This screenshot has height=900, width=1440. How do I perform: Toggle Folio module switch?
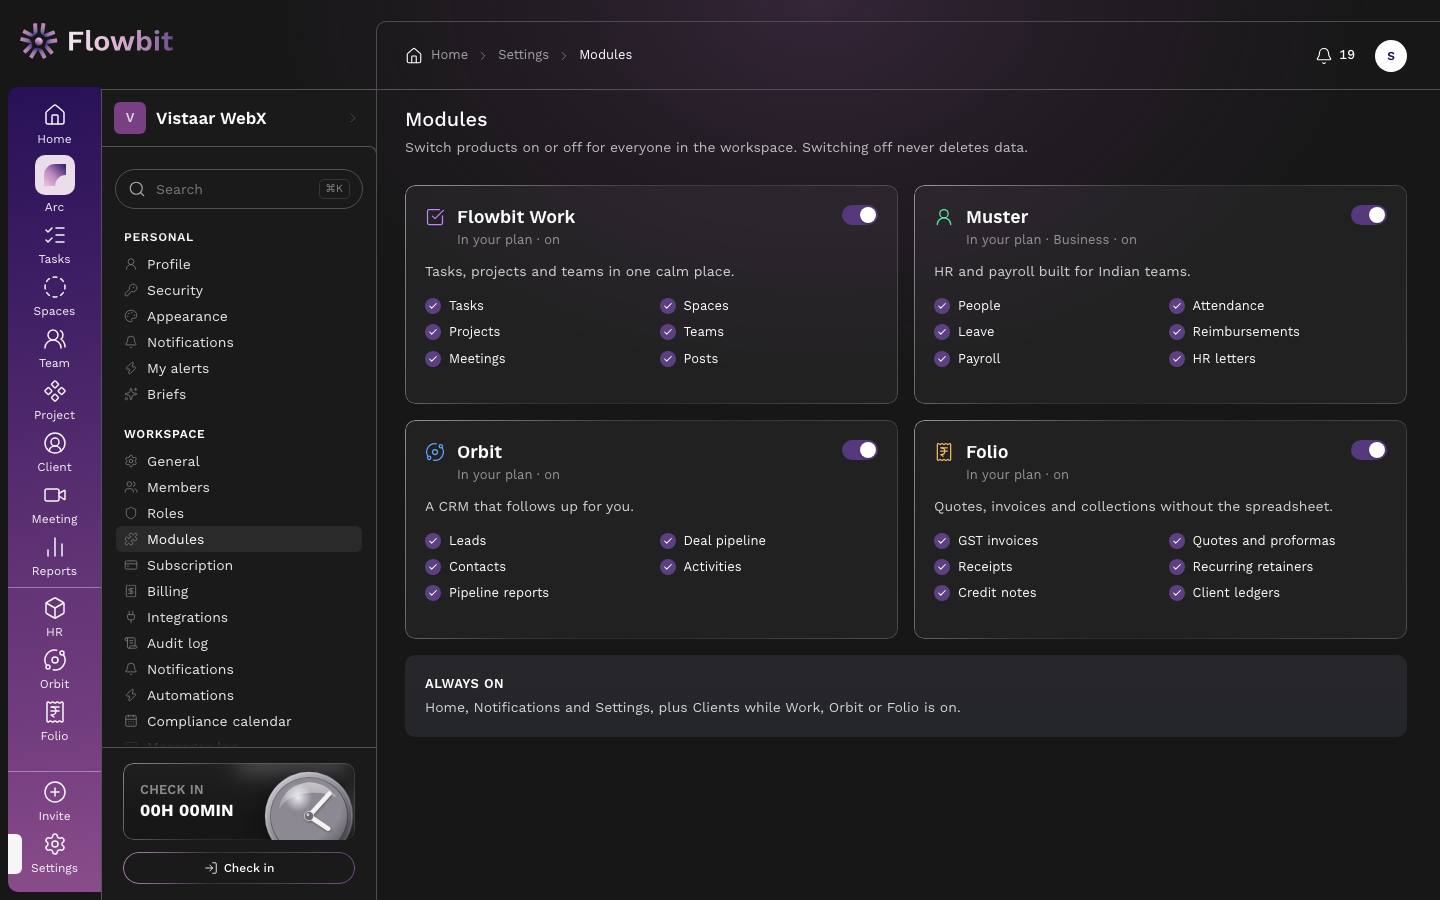click(x=1369, y=450)
